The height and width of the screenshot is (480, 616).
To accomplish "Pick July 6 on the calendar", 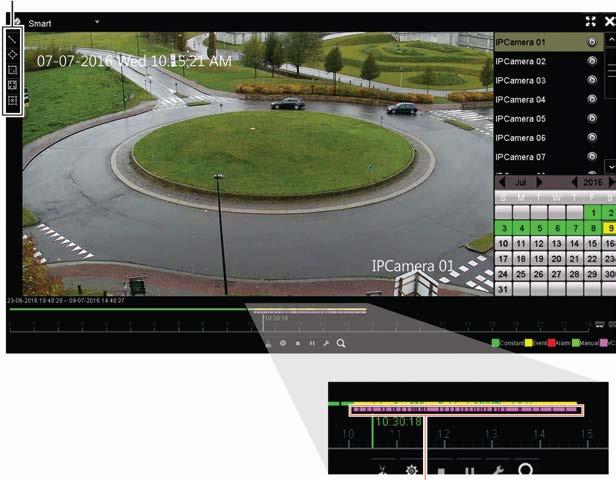I will [557, 228].
